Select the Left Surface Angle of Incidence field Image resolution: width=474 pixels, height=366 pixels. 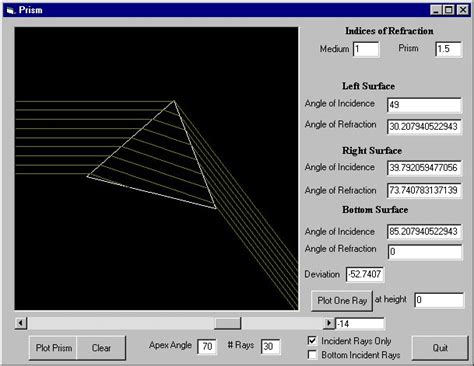[x=424, y=105]
